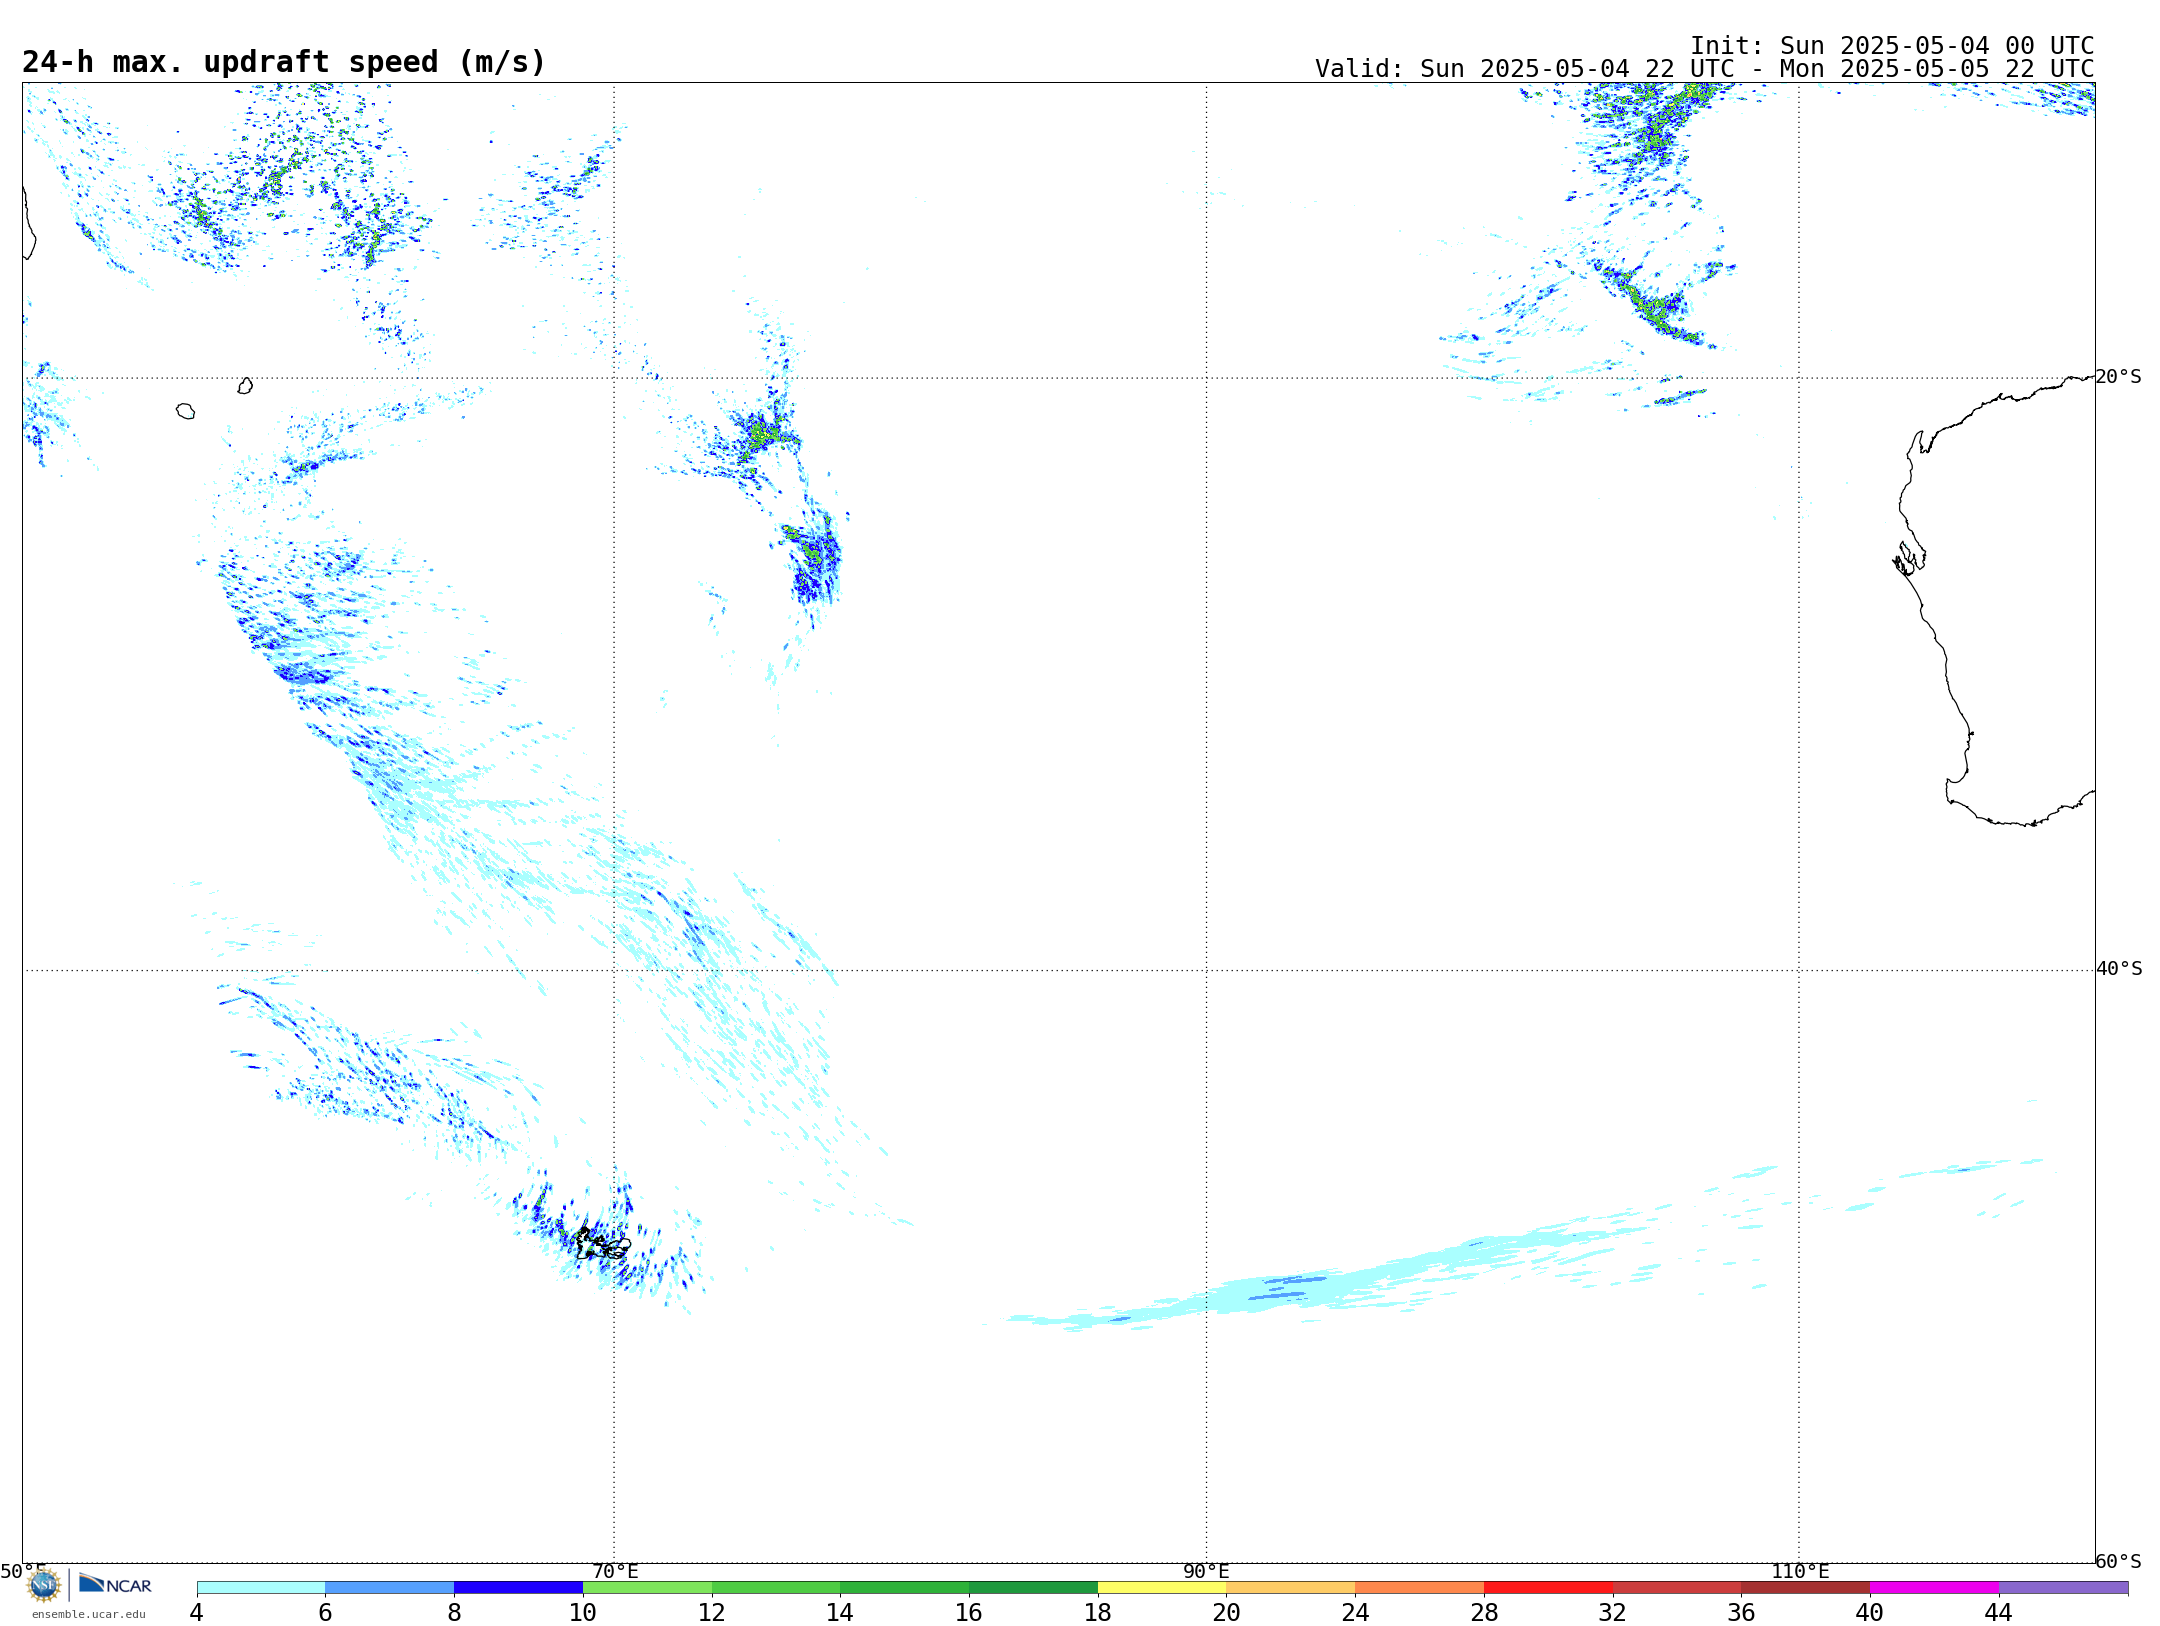Select the purple 44+ color swatch
Image resolution: width=2160 pixels, height=1626 pixels.
point(2064,1587)
